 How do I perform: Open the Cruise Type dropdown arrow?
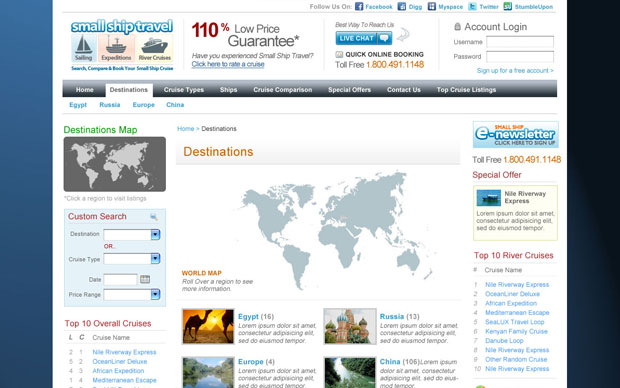click(x=155, y=259)
